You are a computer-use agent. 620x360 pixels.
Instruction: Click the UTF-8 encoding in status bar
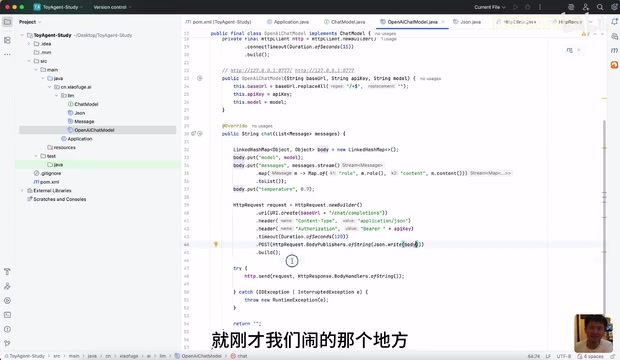(x=564, y=356)
